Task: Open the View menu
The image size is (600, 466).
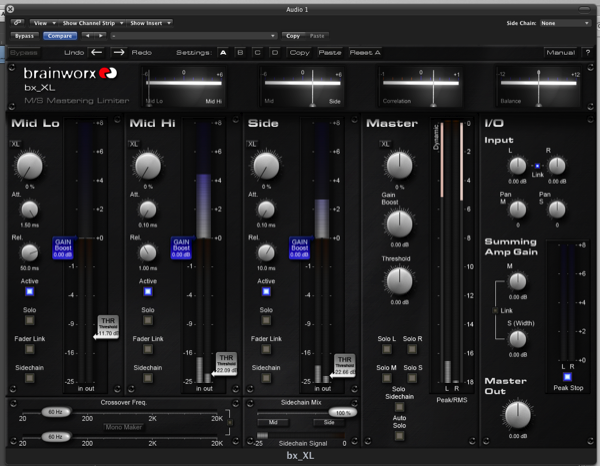Action: [43, 21]
